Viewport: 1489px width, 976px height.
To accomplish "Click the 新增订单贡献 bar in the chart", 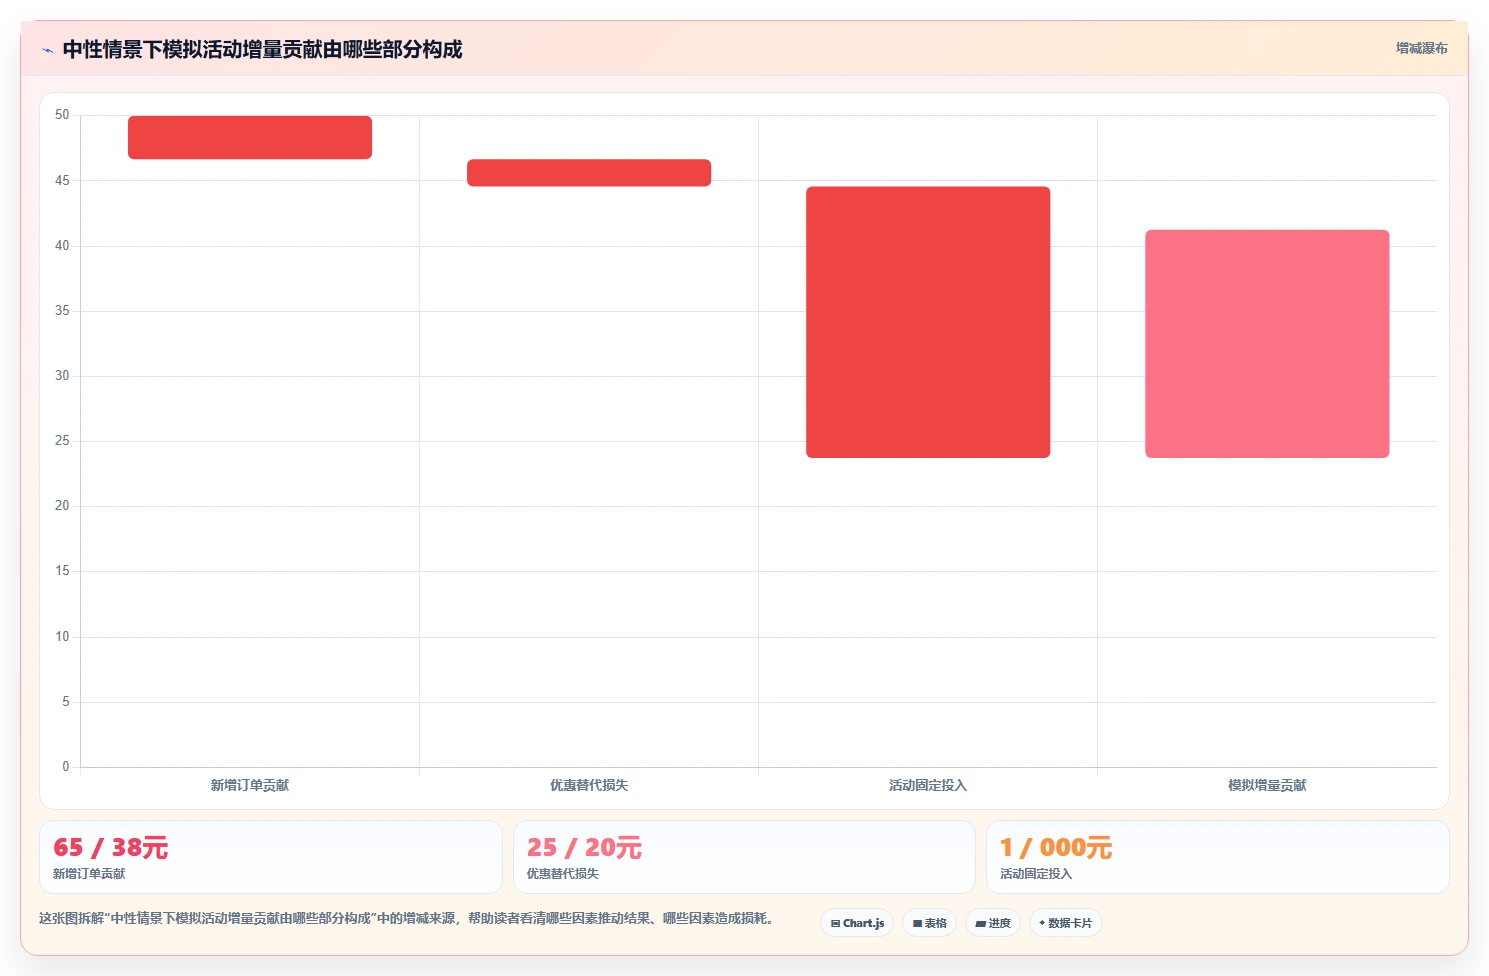I will point(250,137).
